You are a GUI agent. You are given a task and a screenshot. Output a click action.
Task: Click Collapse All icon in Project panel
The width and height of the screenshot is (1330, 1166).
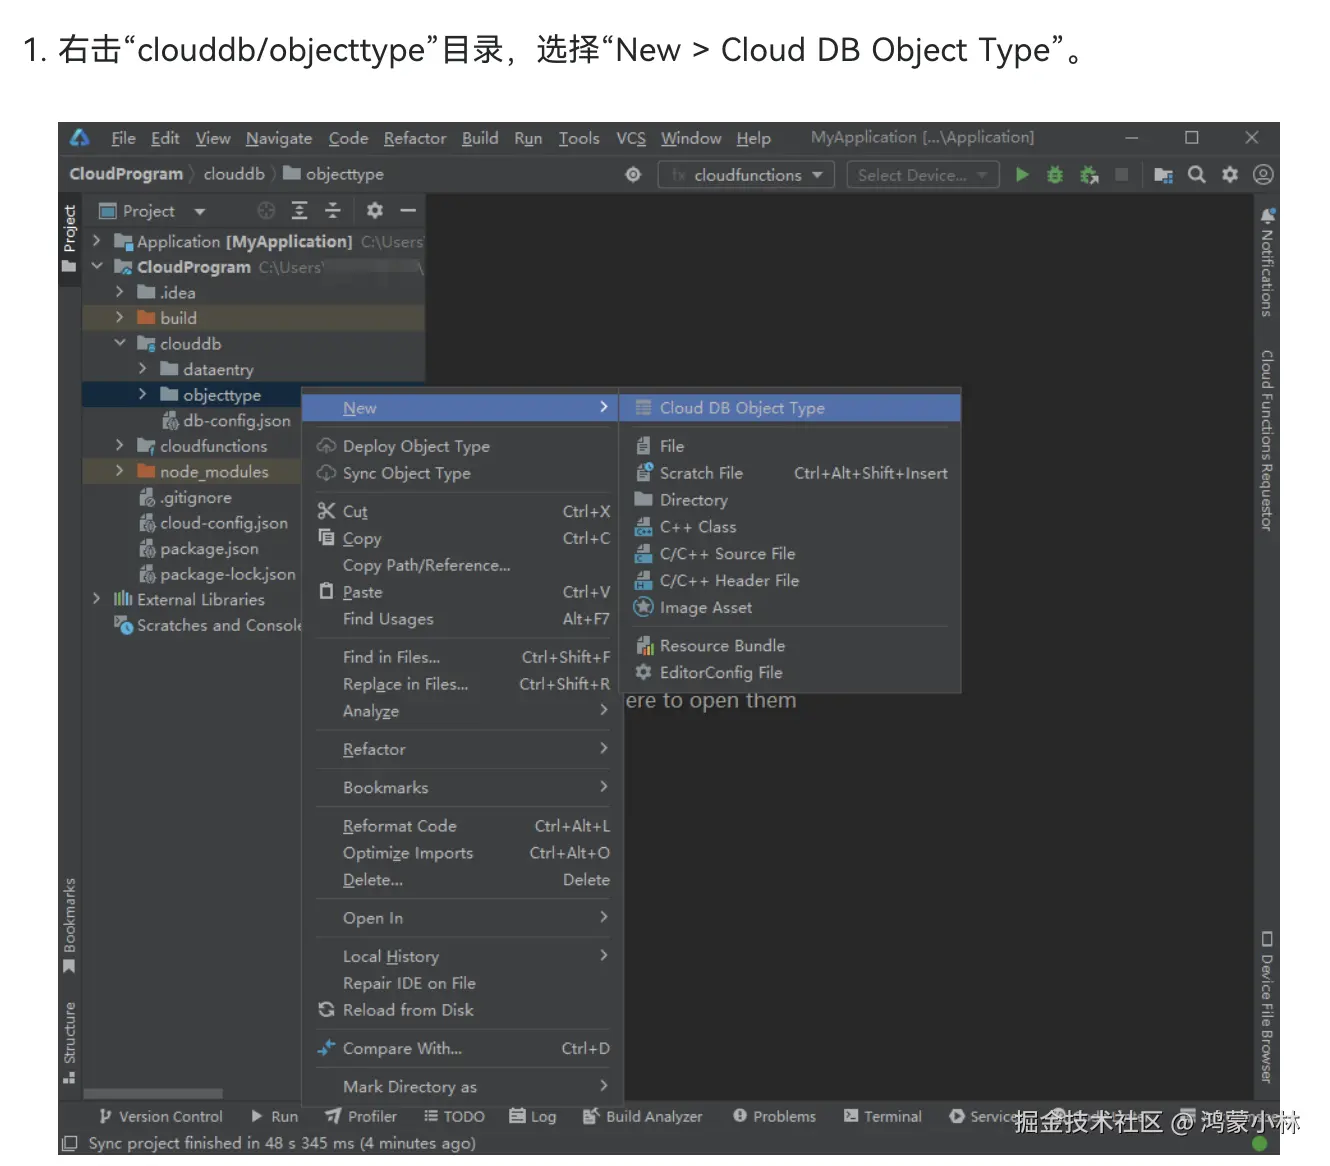(333, 211)
